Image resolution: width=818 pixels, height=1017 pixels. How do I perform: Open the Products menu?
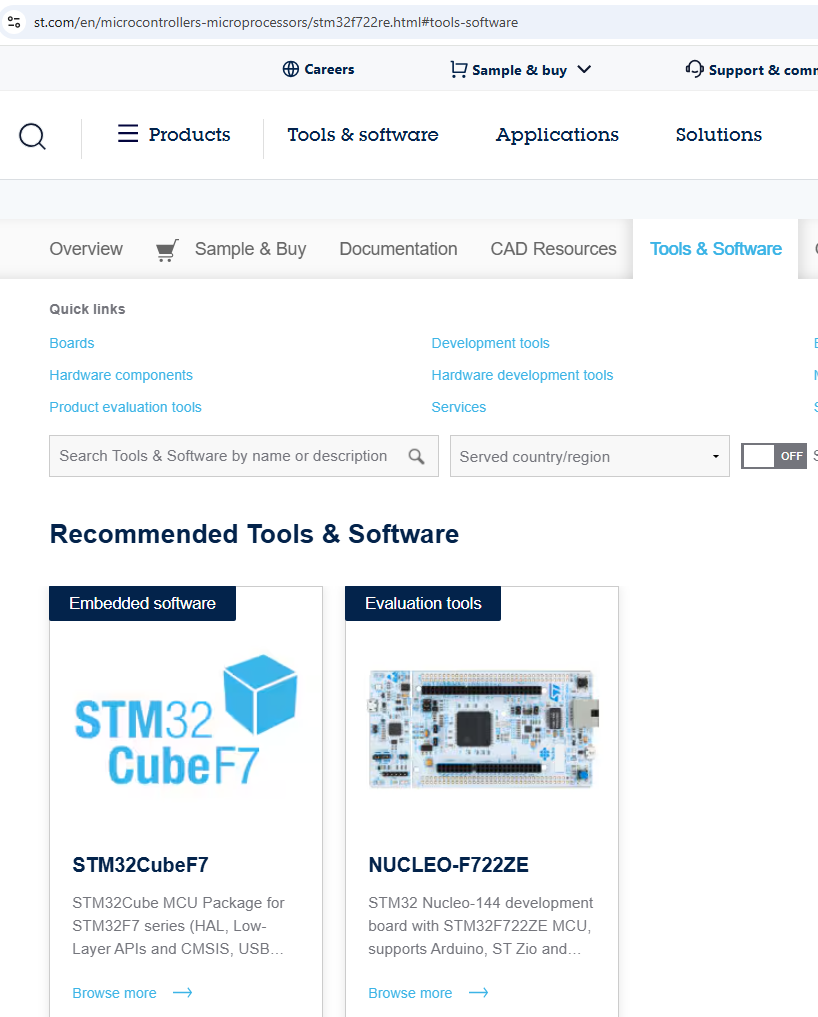[189, 134]
